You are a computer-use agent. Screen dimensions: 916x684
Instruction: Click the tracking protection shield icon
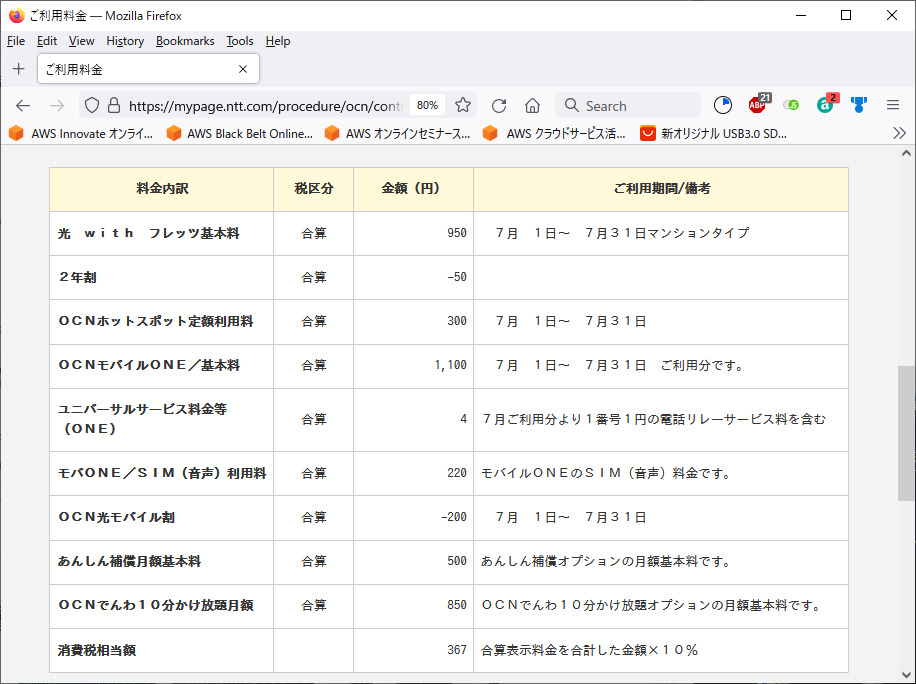91,105
